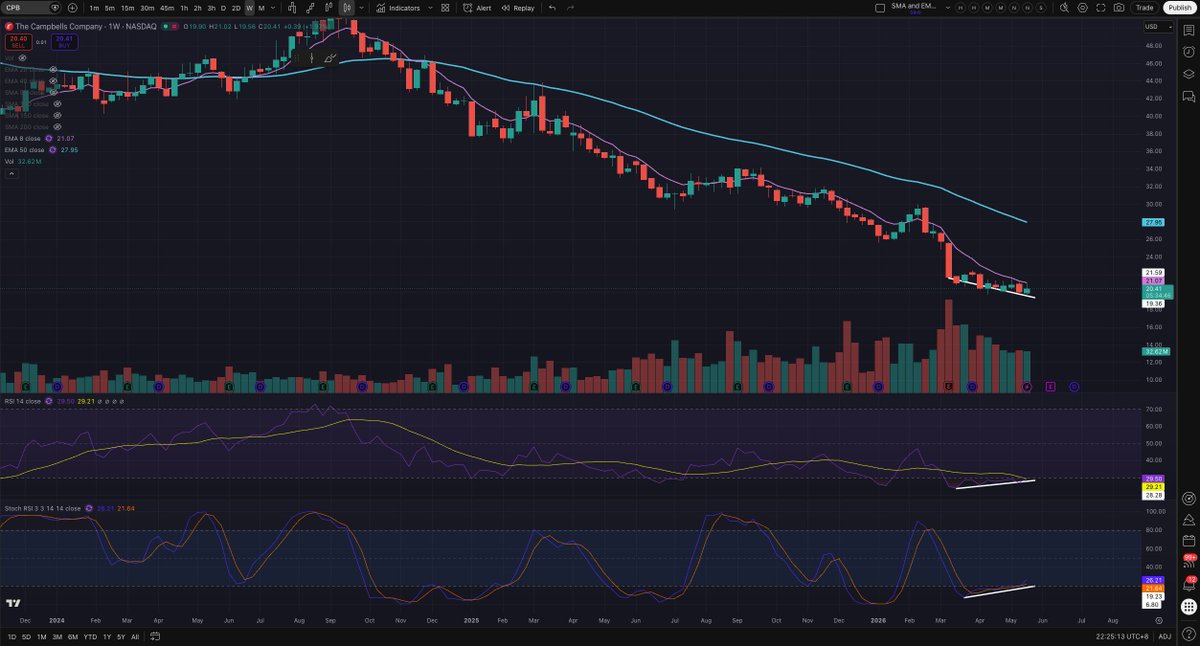
Task: Open the timeframe dropdown arrow
Action: click(x=274, y=7)
